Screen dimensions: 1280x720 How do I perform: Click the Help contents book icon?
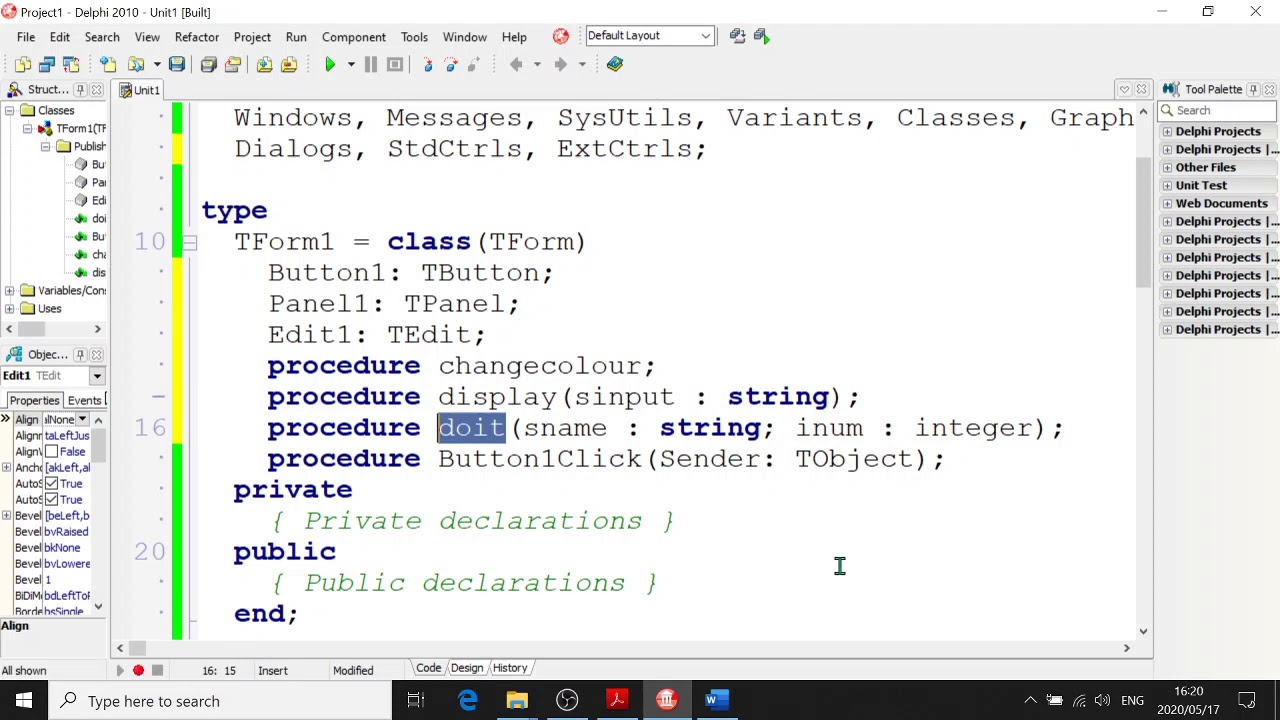point(615,64)
